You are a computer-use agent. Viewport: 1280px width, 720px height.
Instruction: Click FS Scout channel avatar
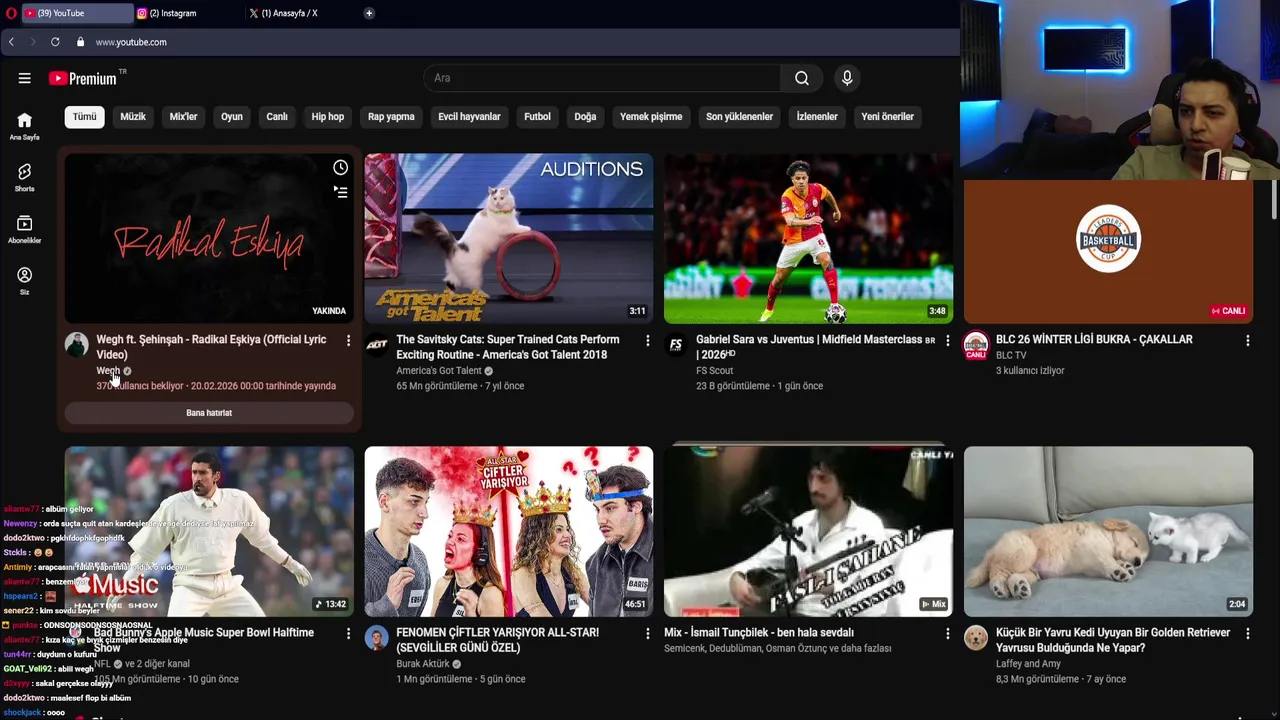676,345
